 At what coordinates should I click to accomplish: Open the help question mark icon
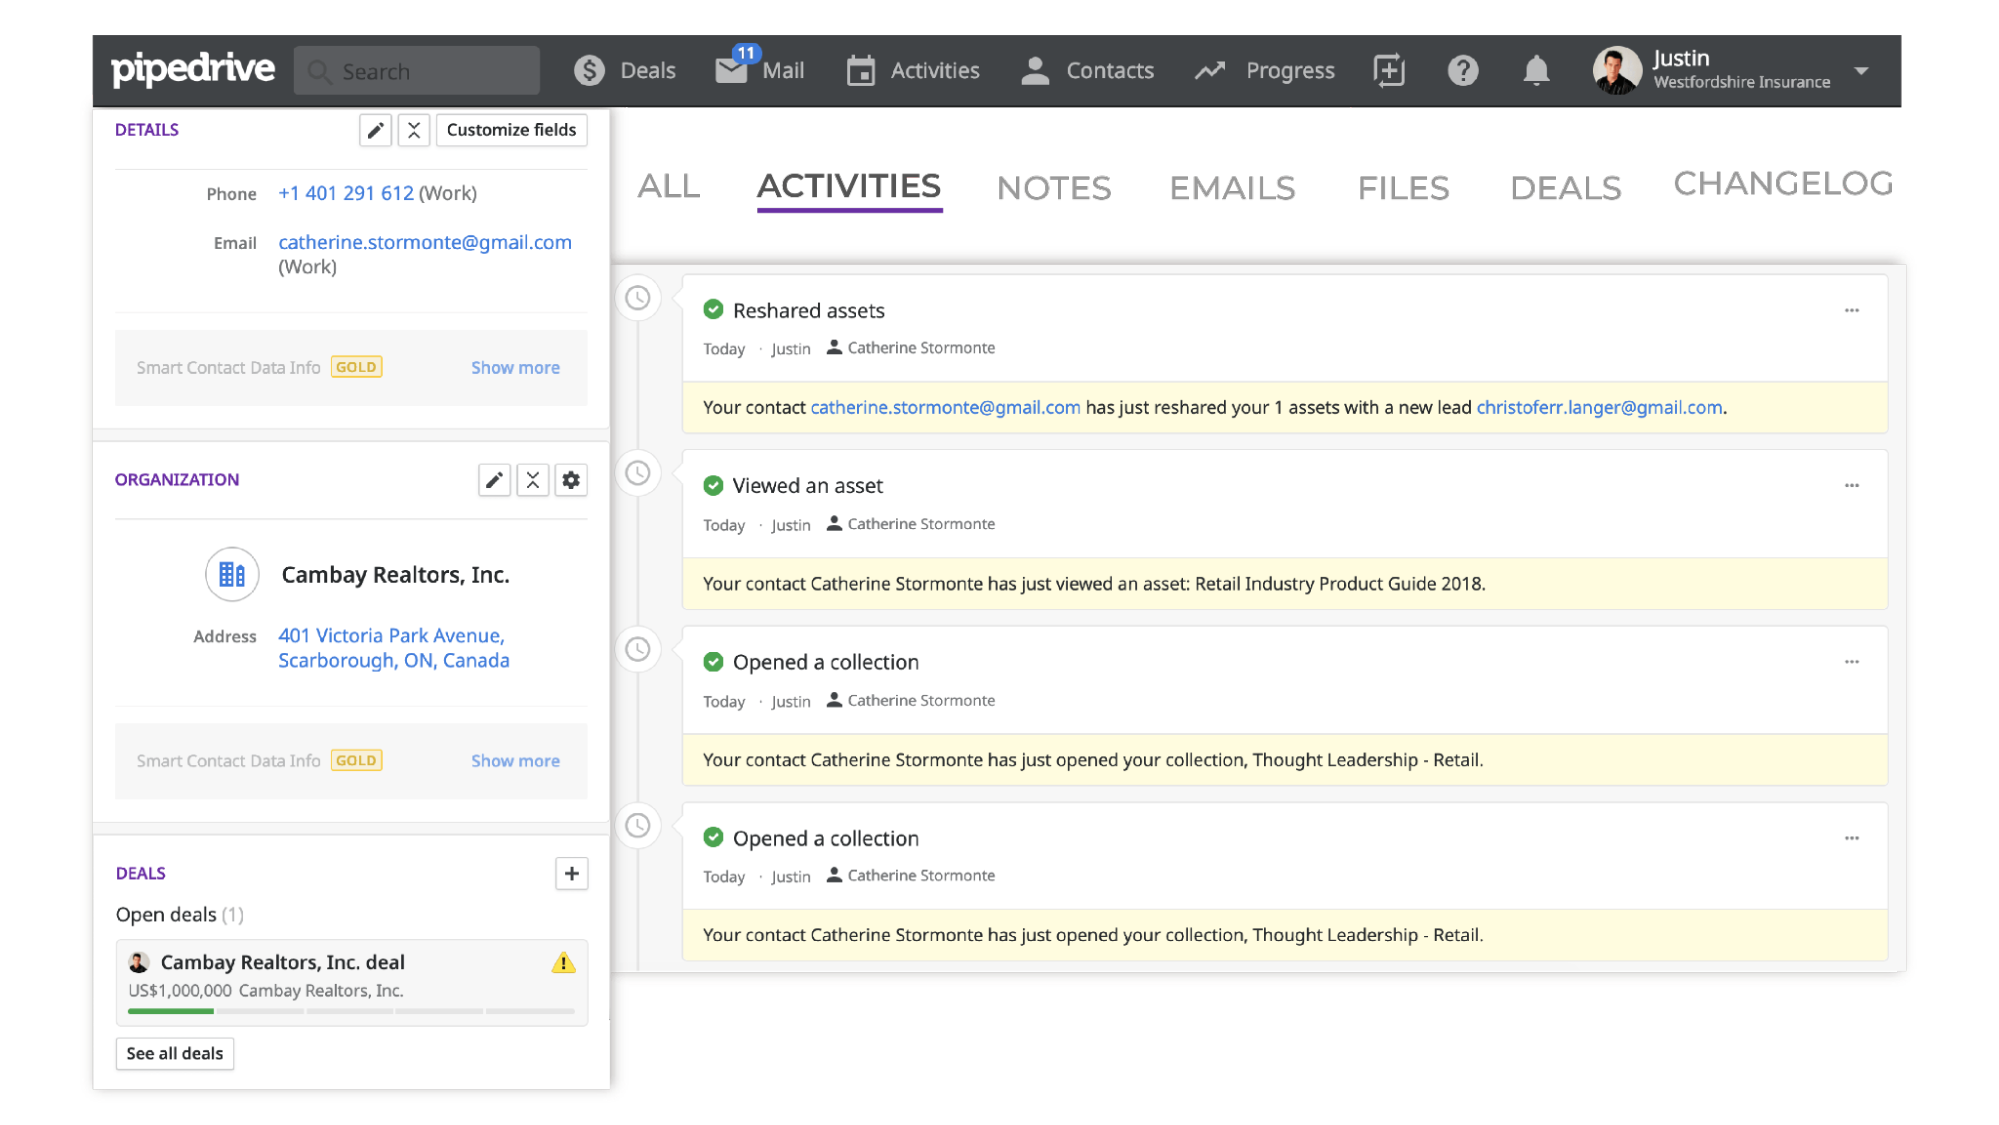tap(1463, 71)
